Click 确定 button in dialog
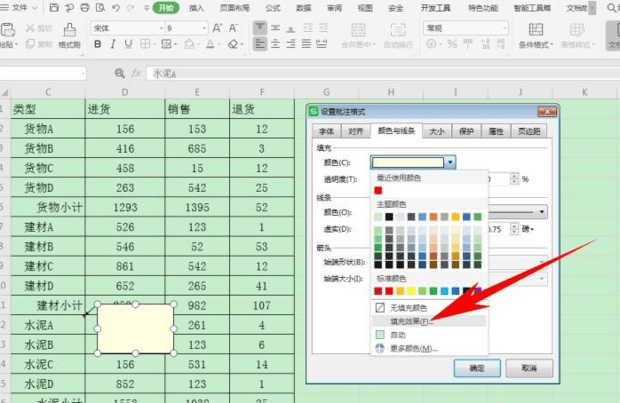 coord(477,368)
